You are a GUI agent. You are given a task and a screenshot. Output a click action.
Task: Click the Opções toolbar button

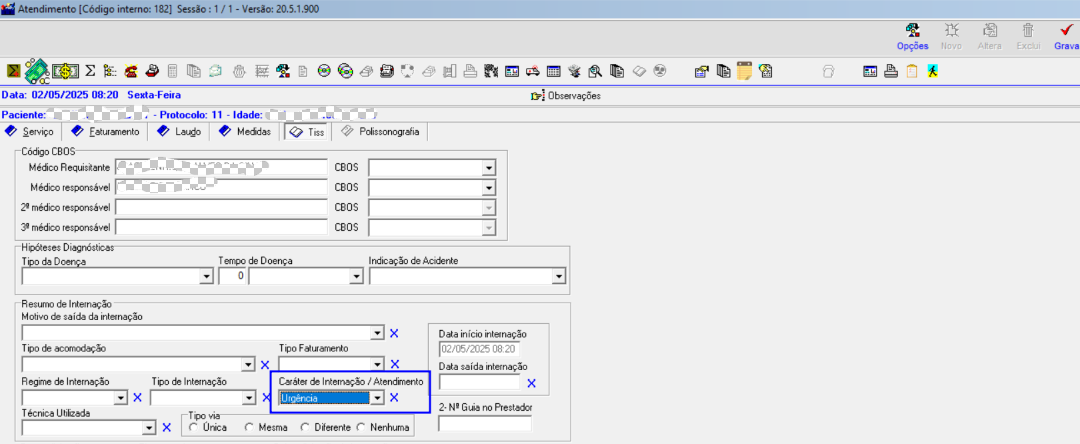[x=913, y=36]
